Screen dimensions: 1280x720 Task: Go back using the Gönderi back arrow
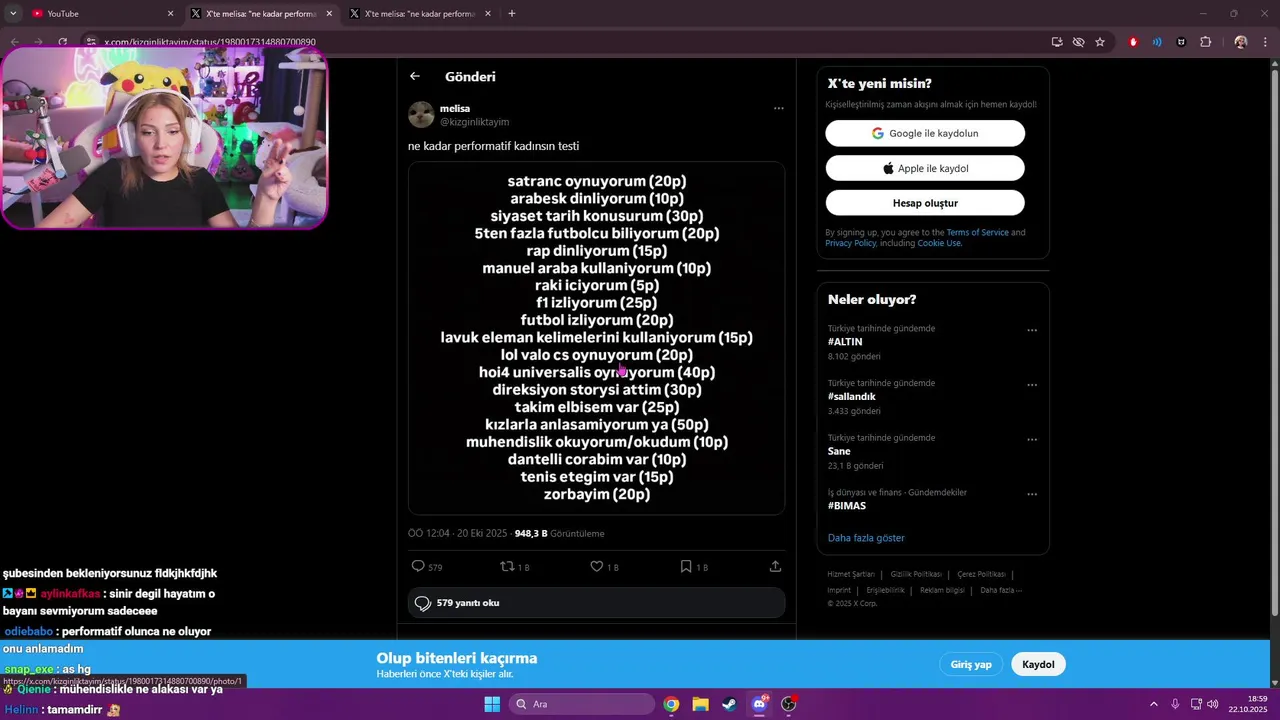[414, 76]
